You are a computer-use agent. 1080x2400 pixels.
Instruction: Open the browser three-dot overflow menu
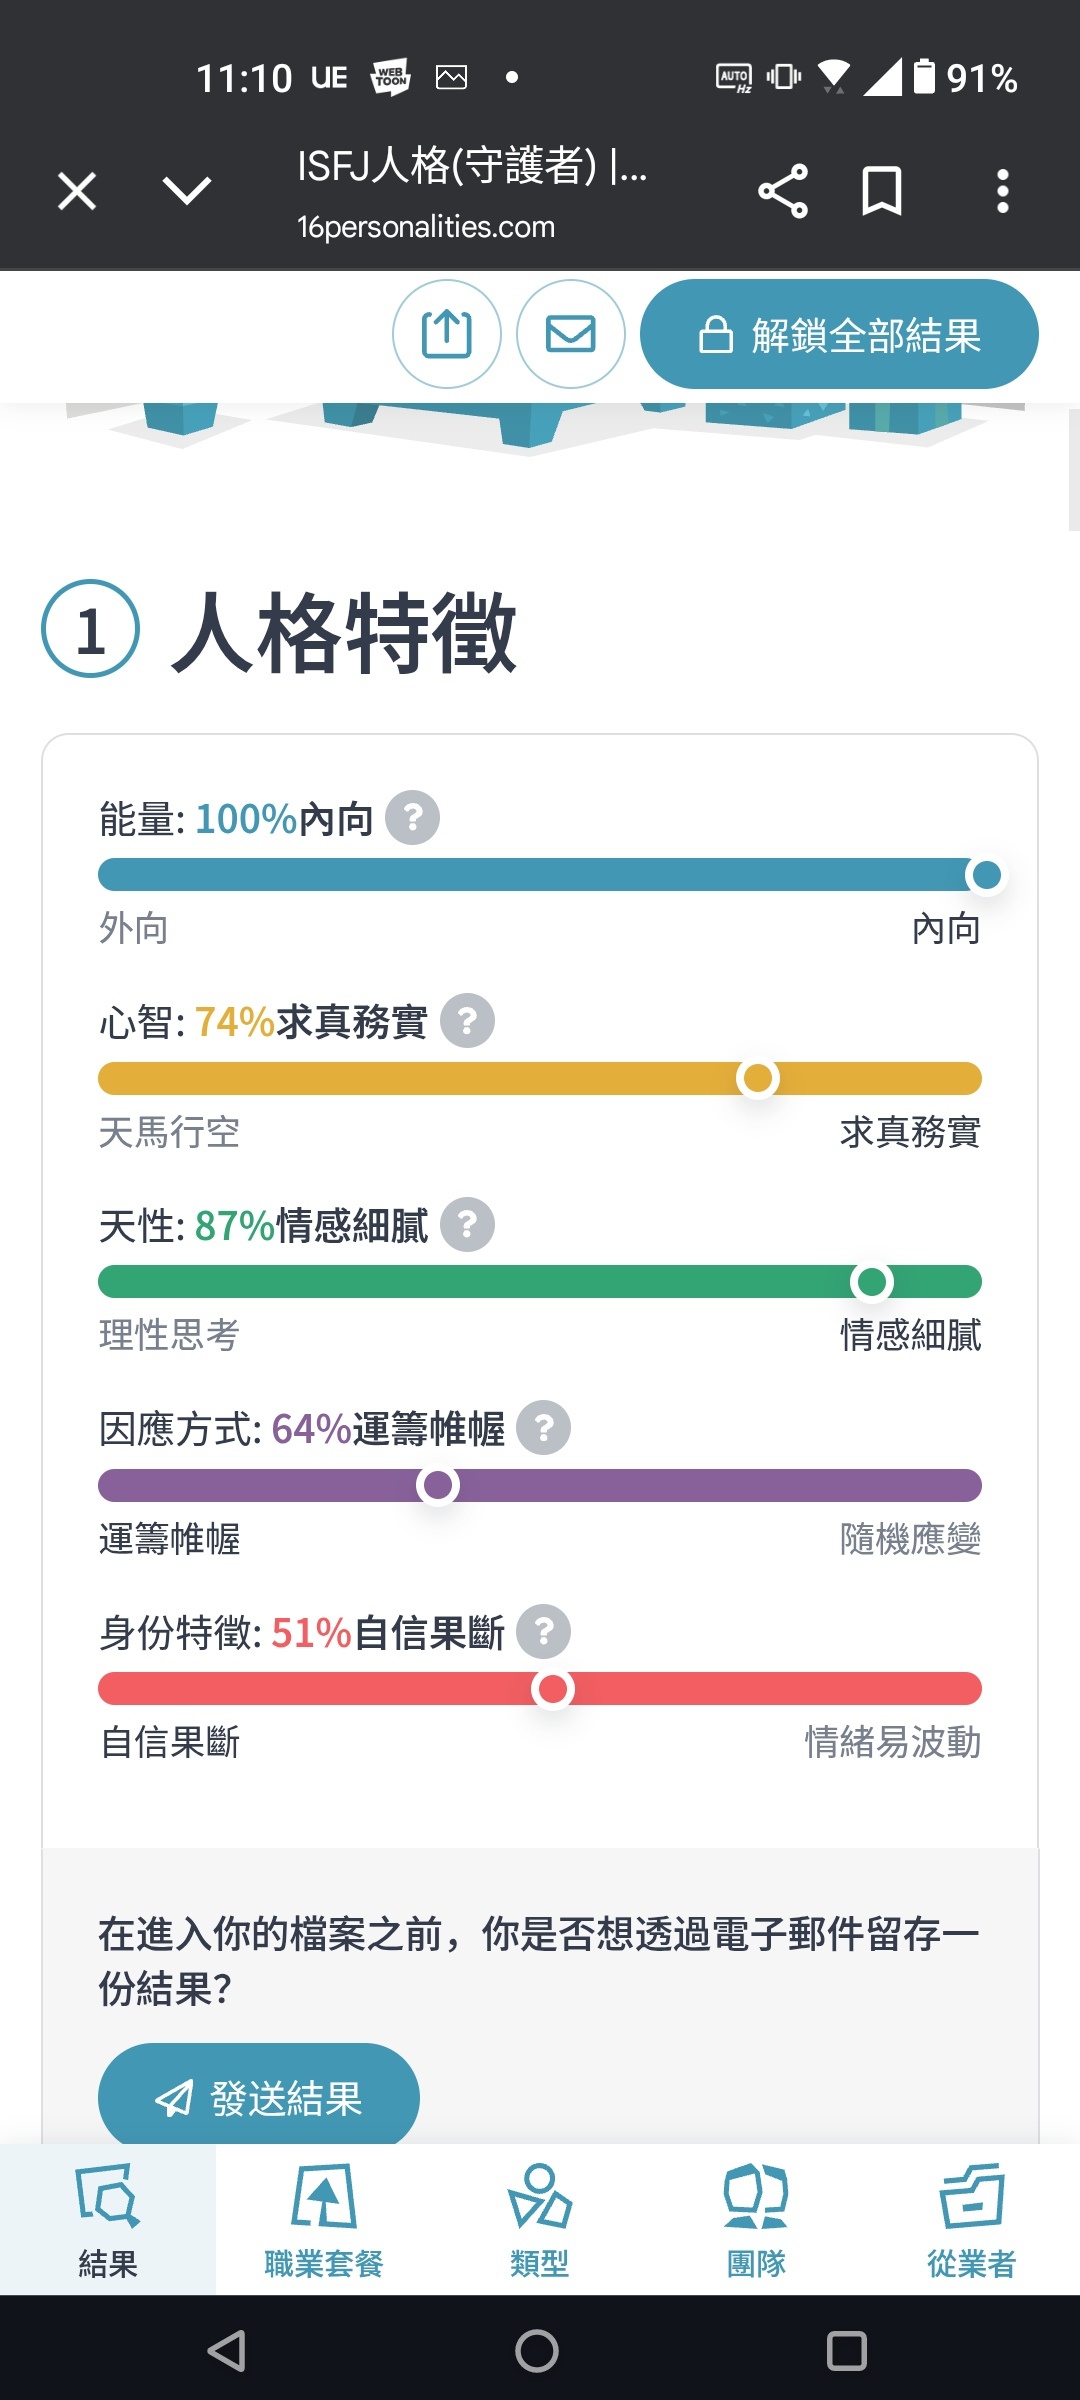1002,191
